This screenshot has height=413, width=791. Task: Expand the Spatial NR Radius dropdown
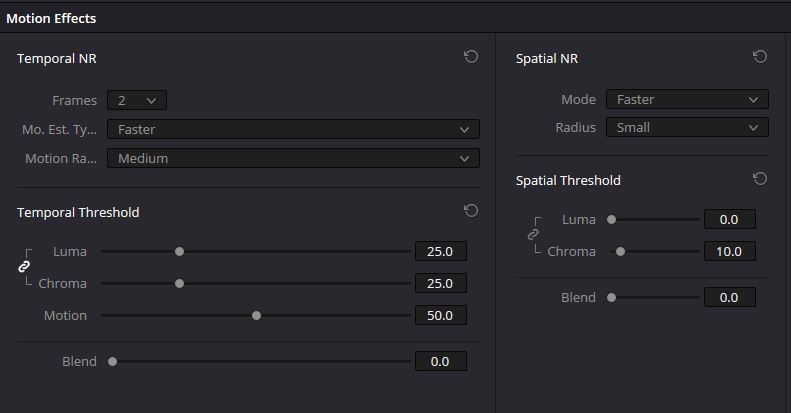[x=687, y=127]
